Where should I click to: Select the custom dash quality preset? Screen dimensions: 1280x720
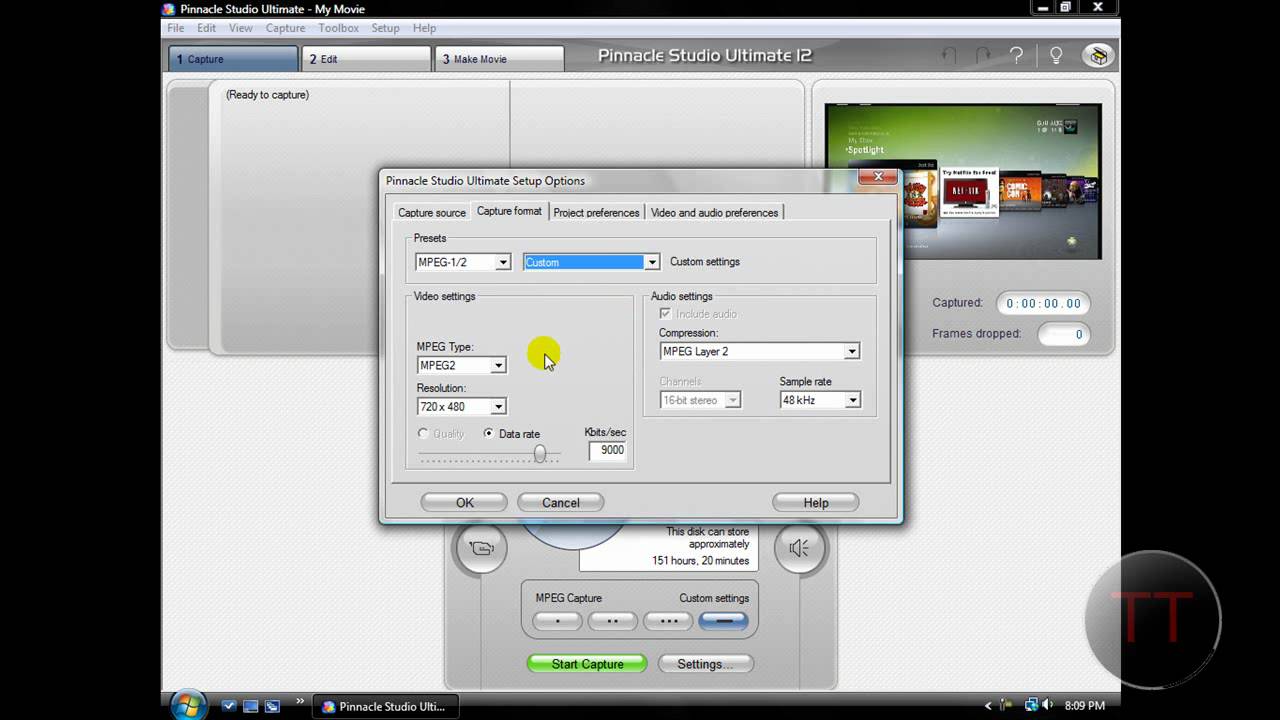click(x=724, y=621)
